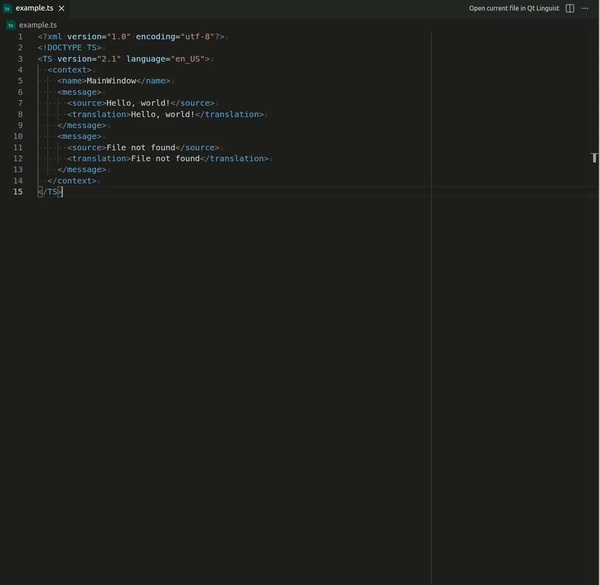
Task: Click Open current file in Qt Linguist
Action: [x=514, y=8]
